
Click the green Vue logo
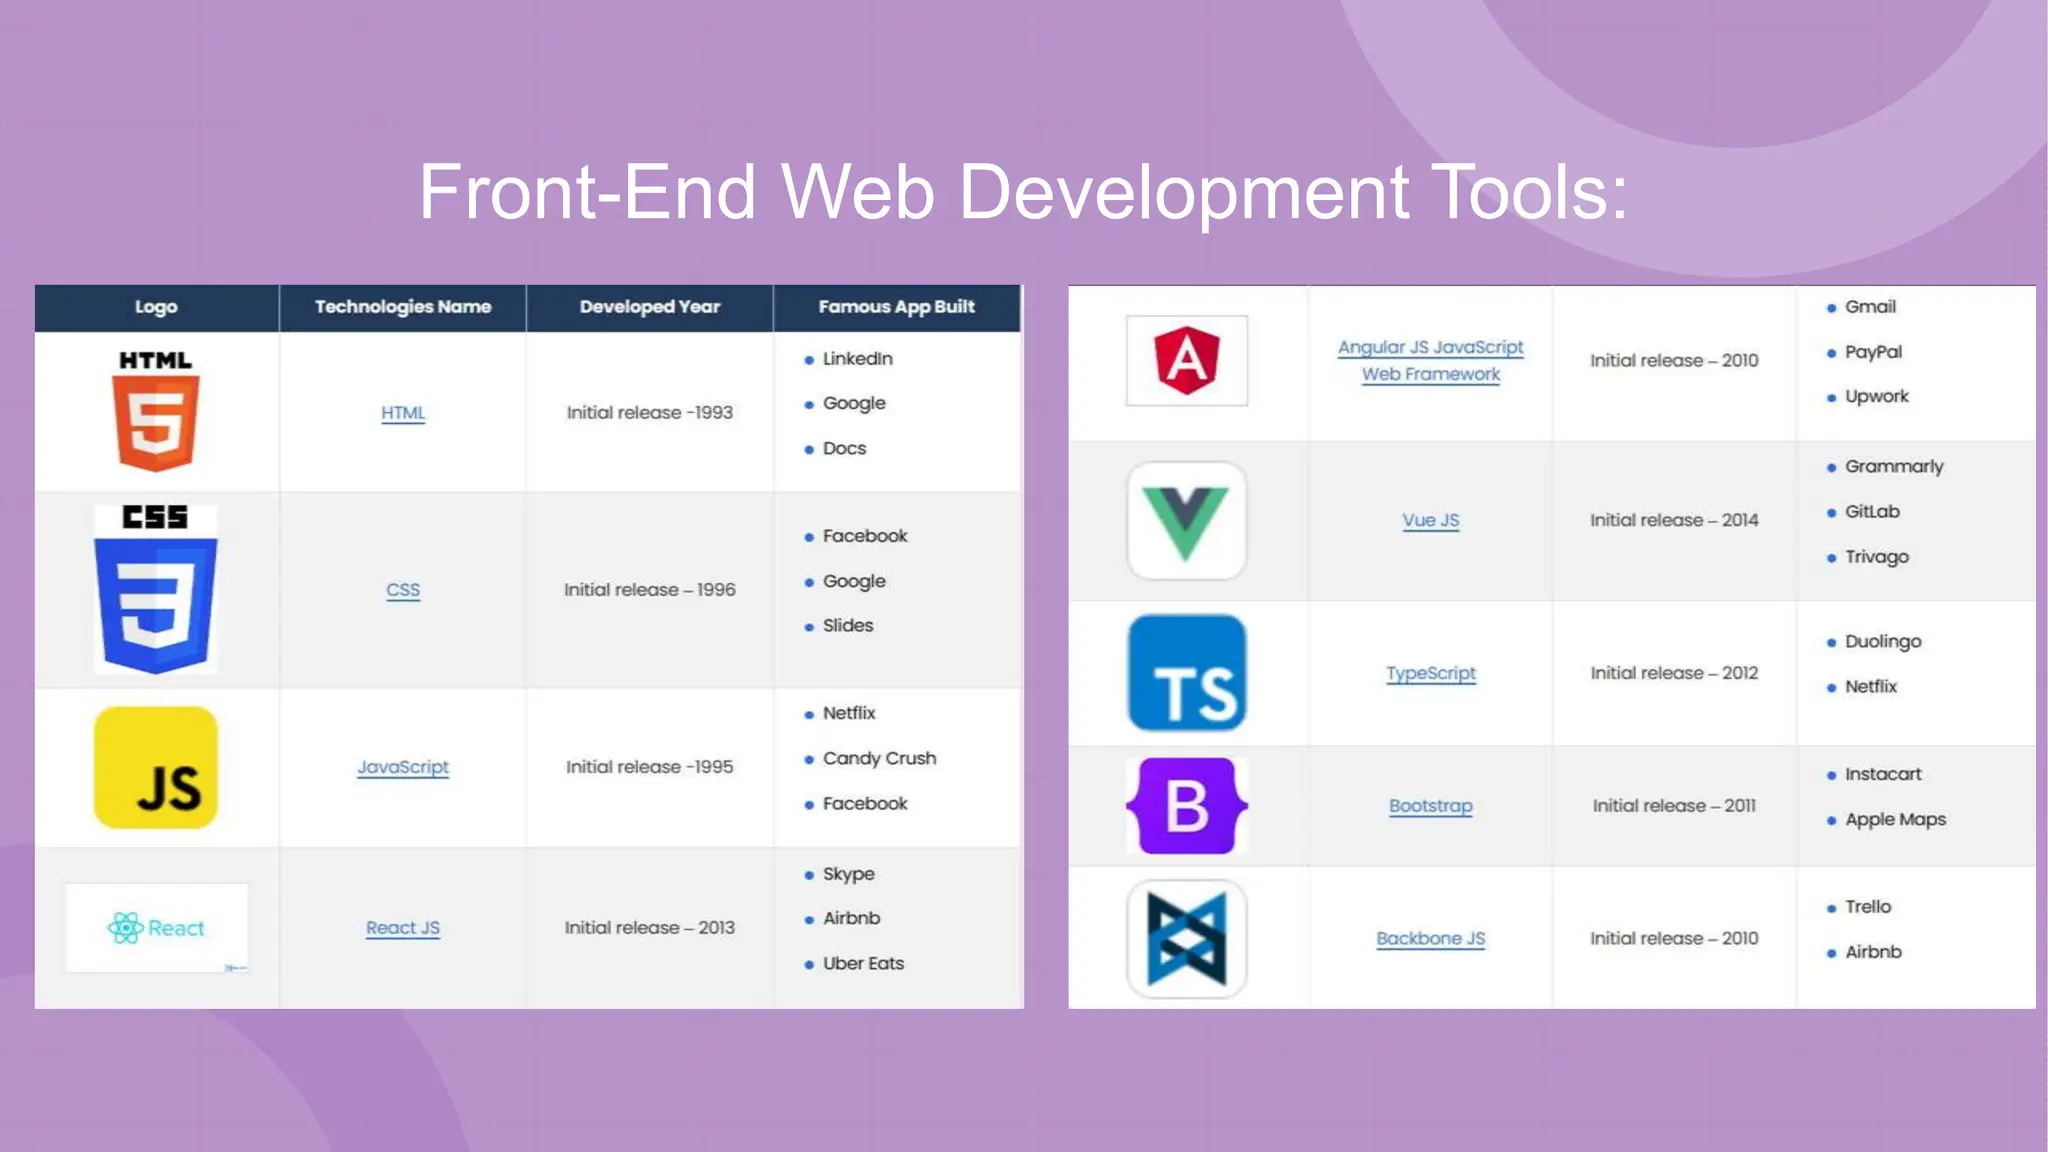pos(1186,520)
